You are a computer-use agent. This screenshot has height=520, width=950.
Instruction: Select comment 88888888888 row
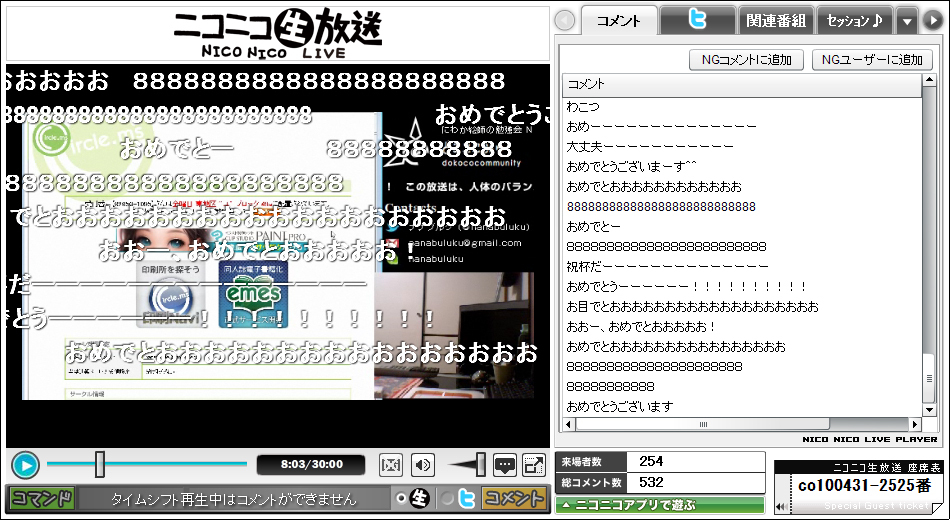[x=742, y=387]
